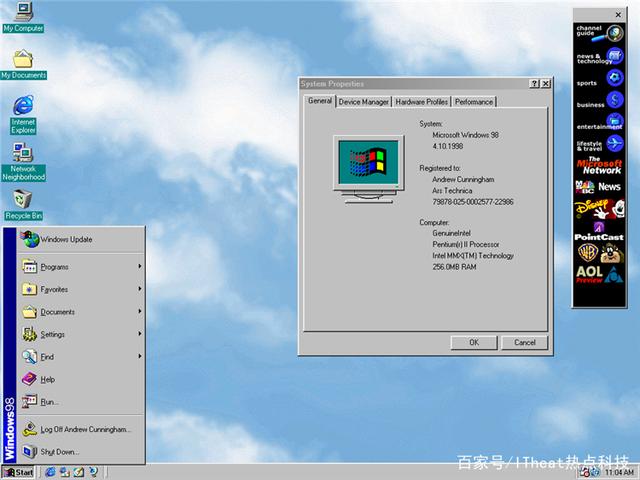Open the channel guide in the Channel Bar

click(x=599, y=33)
